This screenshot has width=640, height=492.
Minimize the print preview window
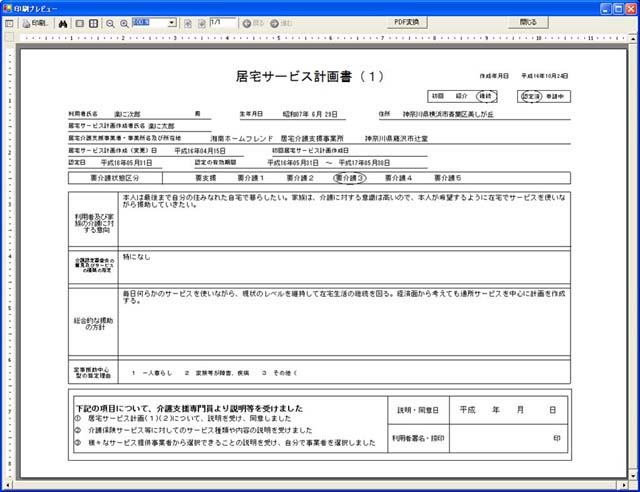(x=607, y=9)
